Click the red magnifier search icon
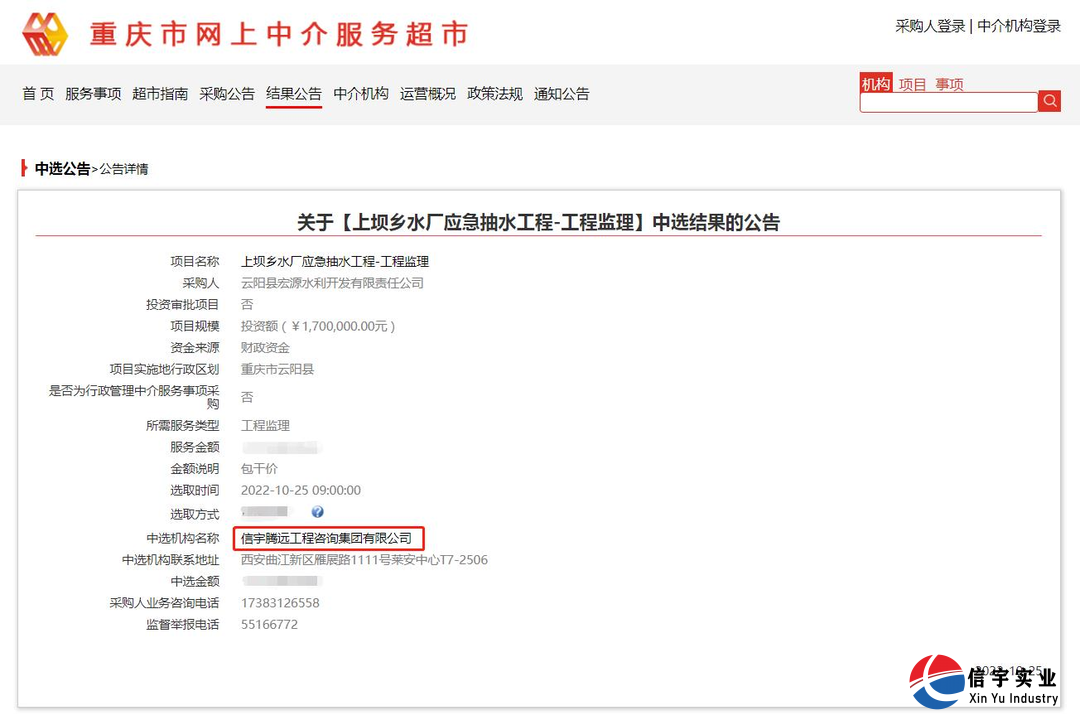Image resolution: width=1080 pixels, height=725 pixels. click(x=1049, y=101)
